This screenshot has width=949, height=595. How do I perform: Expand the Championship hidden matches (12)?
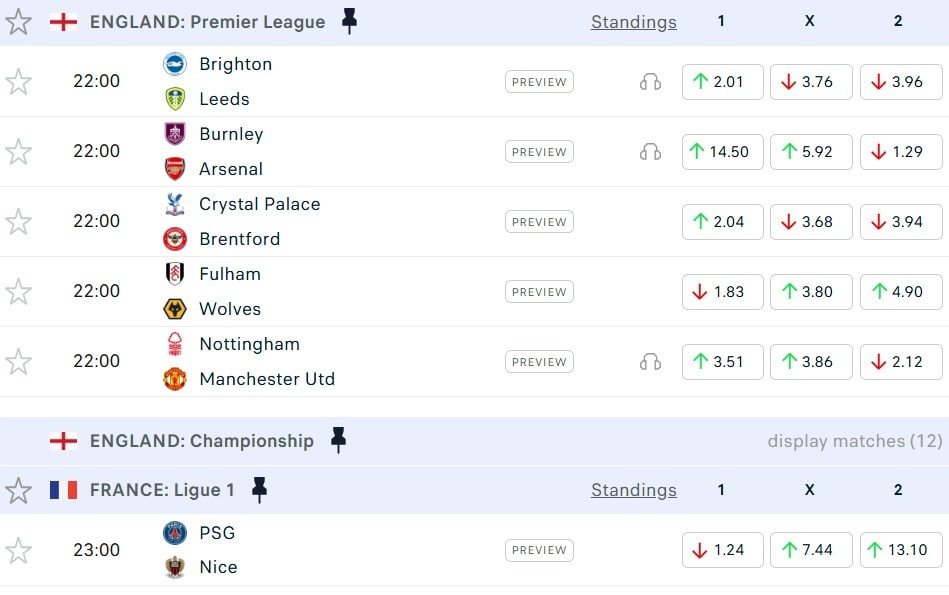(854, 441)
